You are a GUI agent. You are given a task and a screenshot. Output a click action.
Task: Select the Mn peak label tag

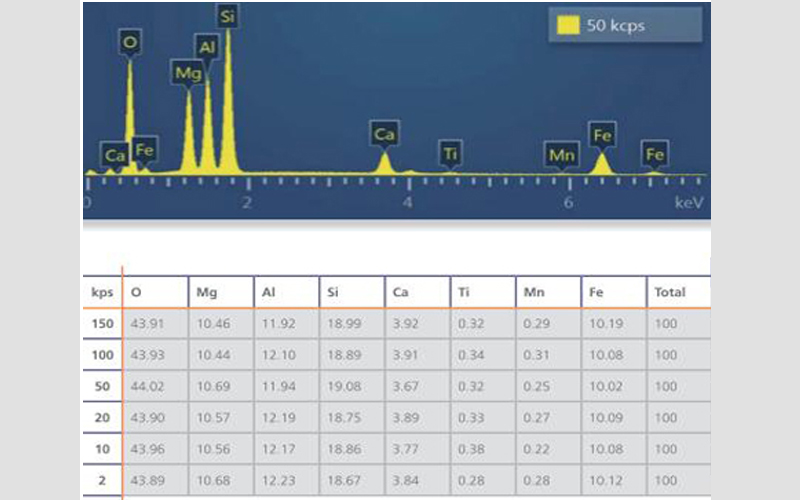point(562,154)
